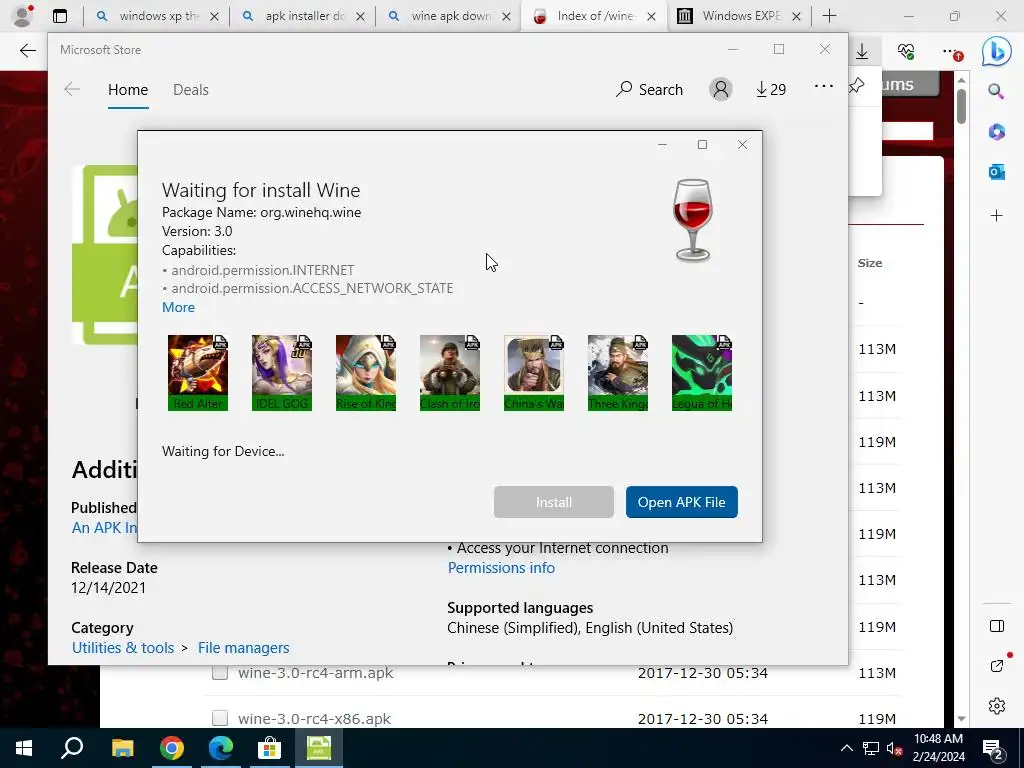Open Search in Microsoft Store
1024x768 pixels.
tap(649, 89)
